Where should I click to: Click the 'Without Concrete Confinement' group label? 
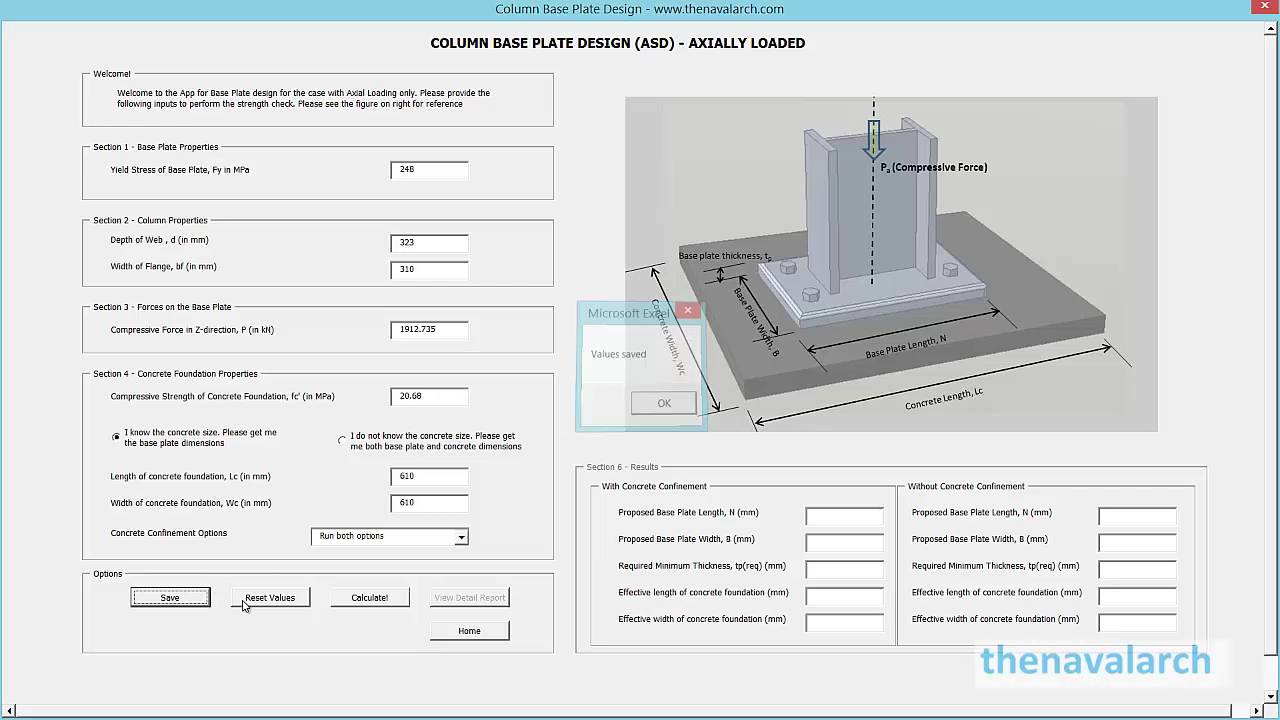point(966,486)
